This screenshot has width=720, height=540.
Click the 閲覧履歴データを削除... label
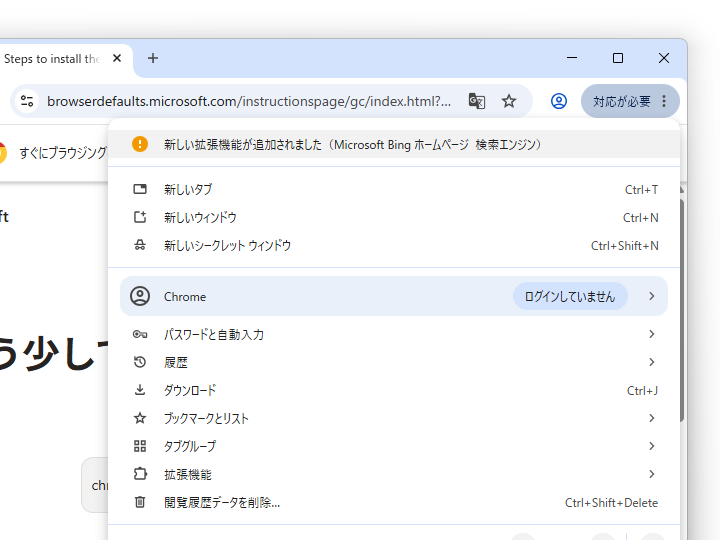[222, 503]
